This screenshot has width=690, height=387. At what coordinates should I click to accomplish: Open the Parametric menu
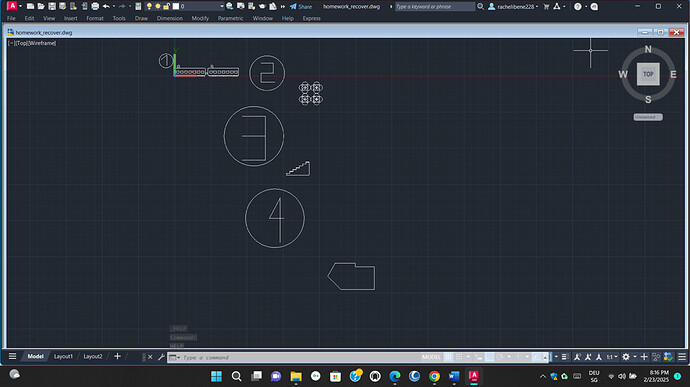click(230, 18)
